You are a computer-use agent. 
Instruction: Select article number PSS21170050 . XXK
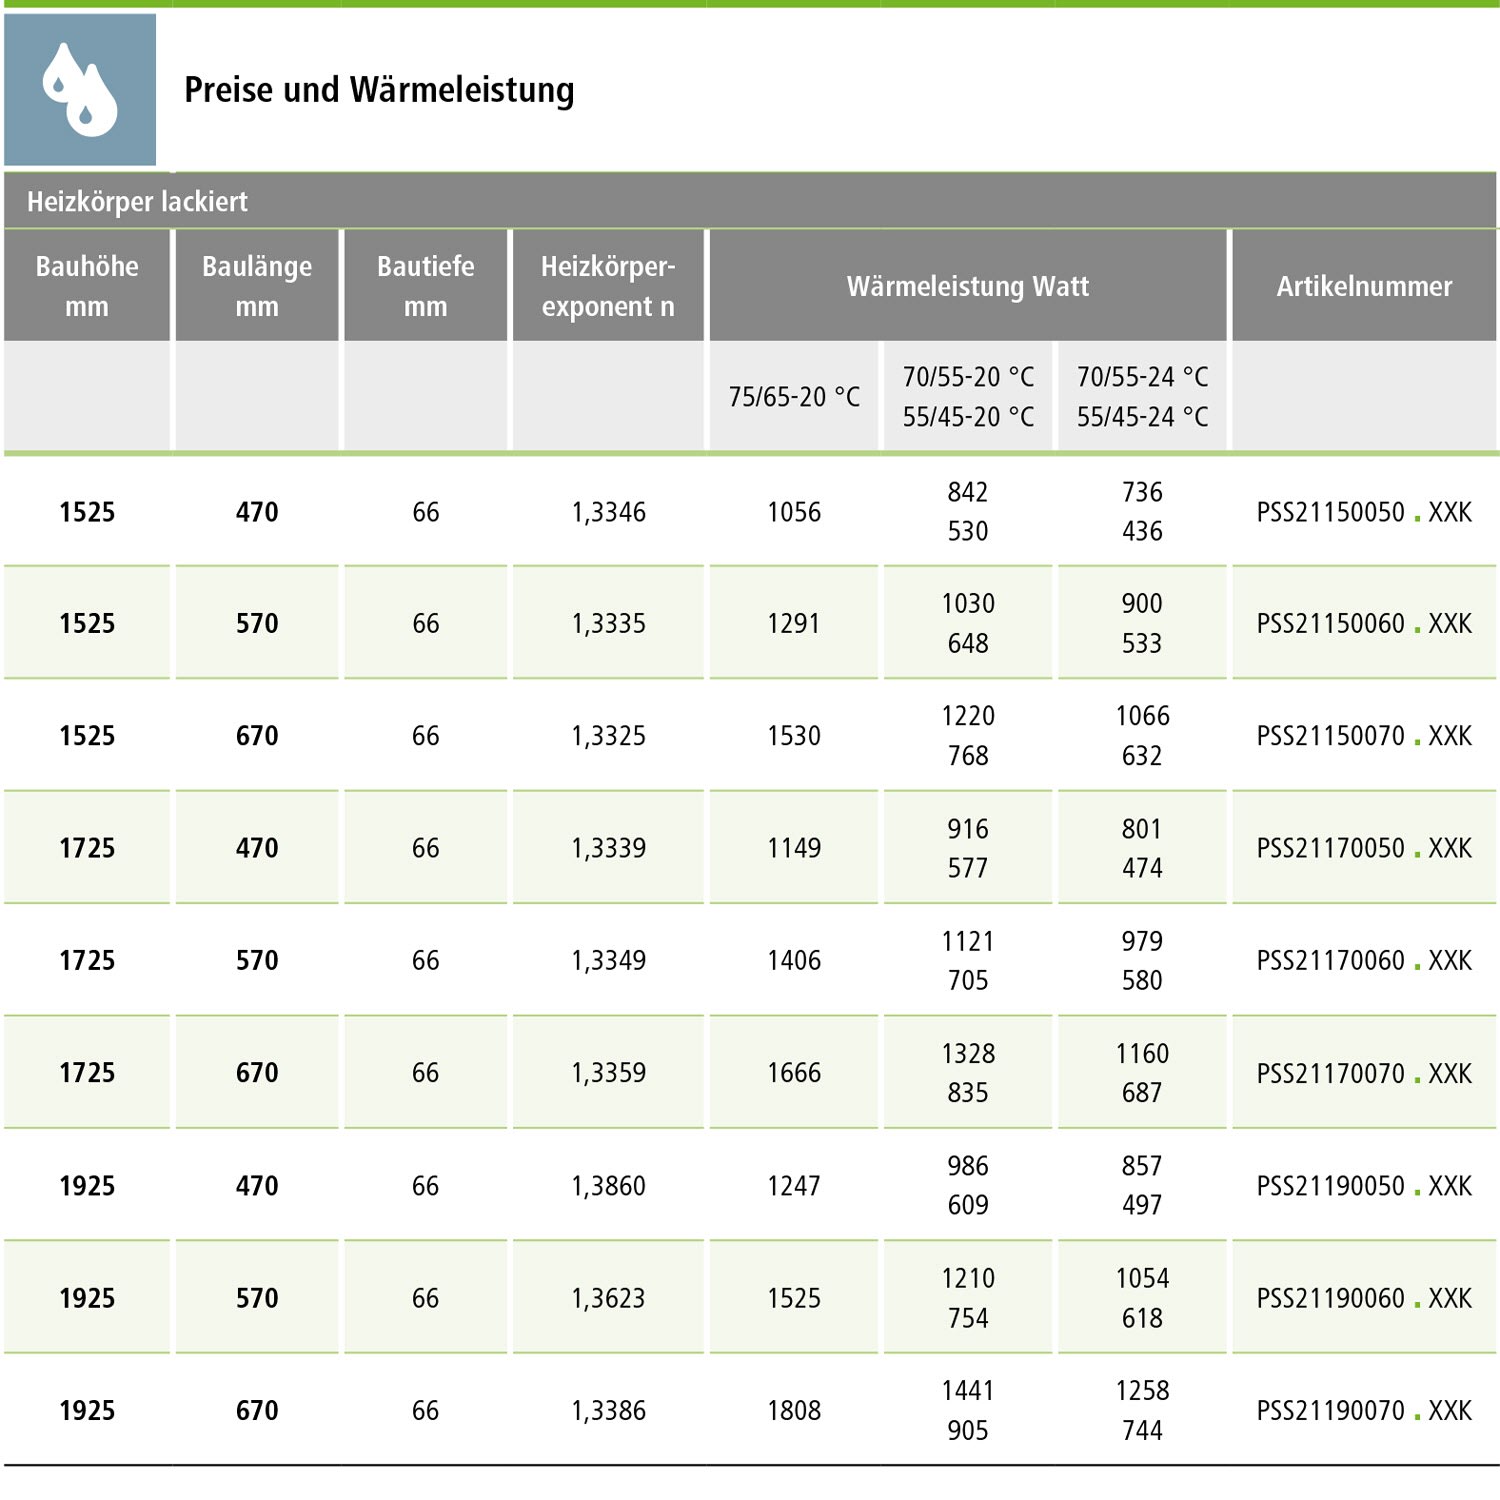(1364, 848)
